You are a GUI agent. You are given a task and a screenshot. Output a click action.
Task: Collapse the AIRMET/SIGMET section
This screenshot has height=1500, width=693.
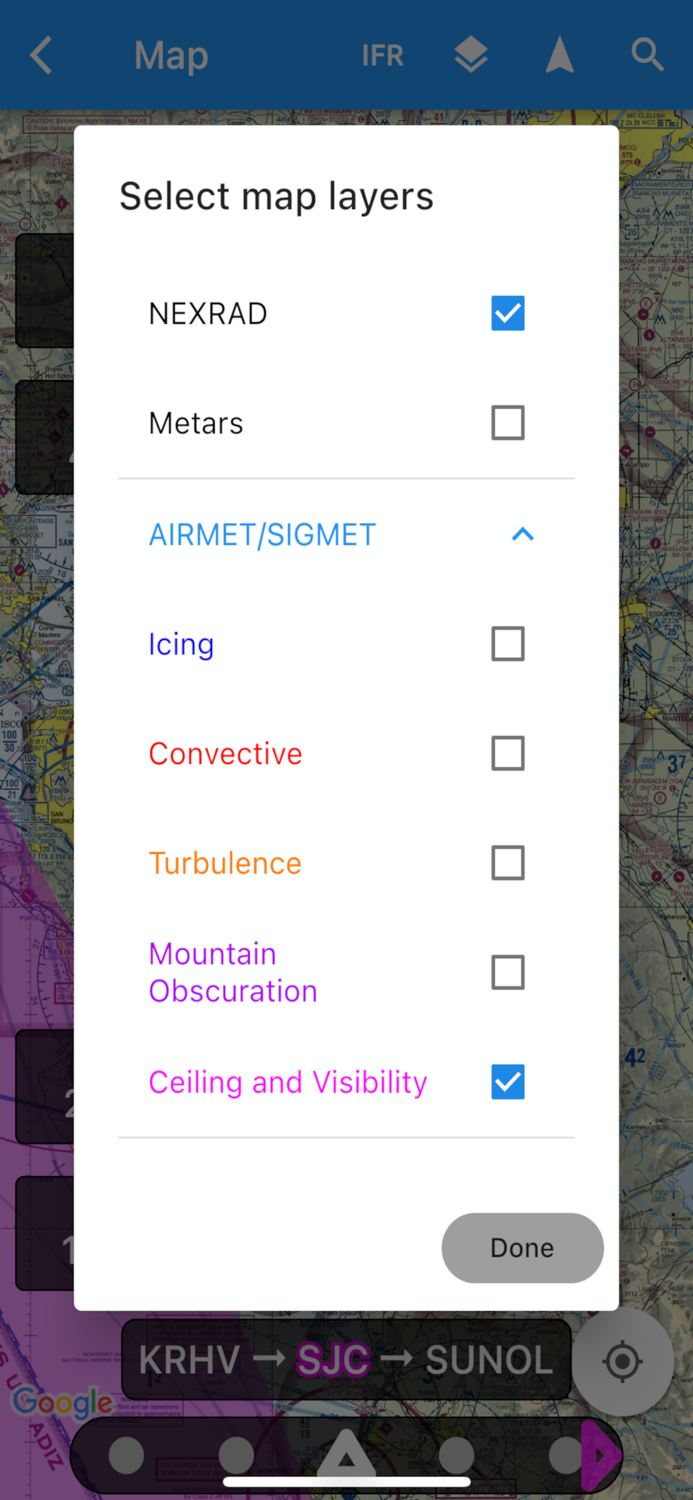(522, 535)
